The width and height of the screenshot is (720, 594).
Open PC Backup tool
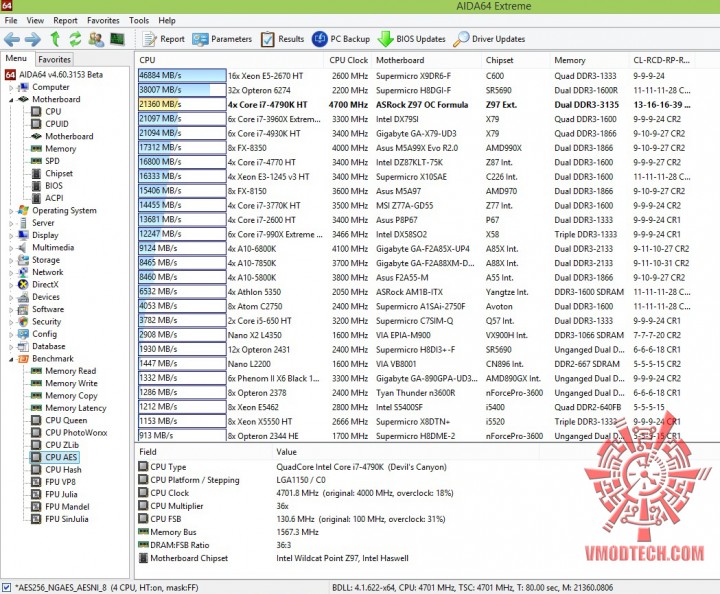point(340,39)
